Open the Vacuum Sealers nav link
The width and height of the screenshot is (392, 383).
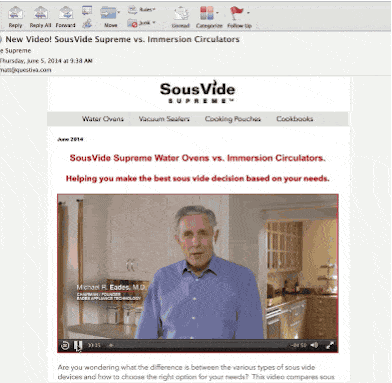[164, 119]
